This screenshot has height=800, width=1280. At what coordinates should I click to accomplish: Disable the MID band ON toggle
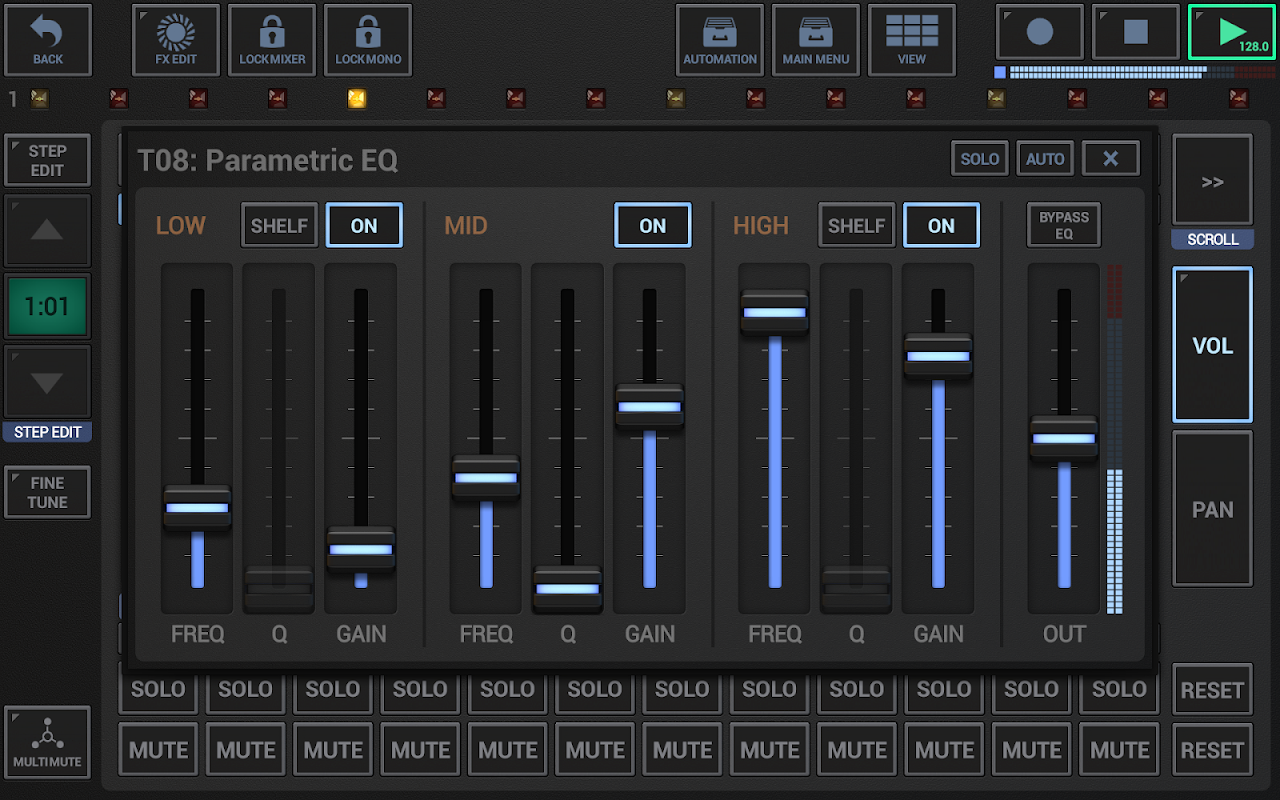coord(652,225)
